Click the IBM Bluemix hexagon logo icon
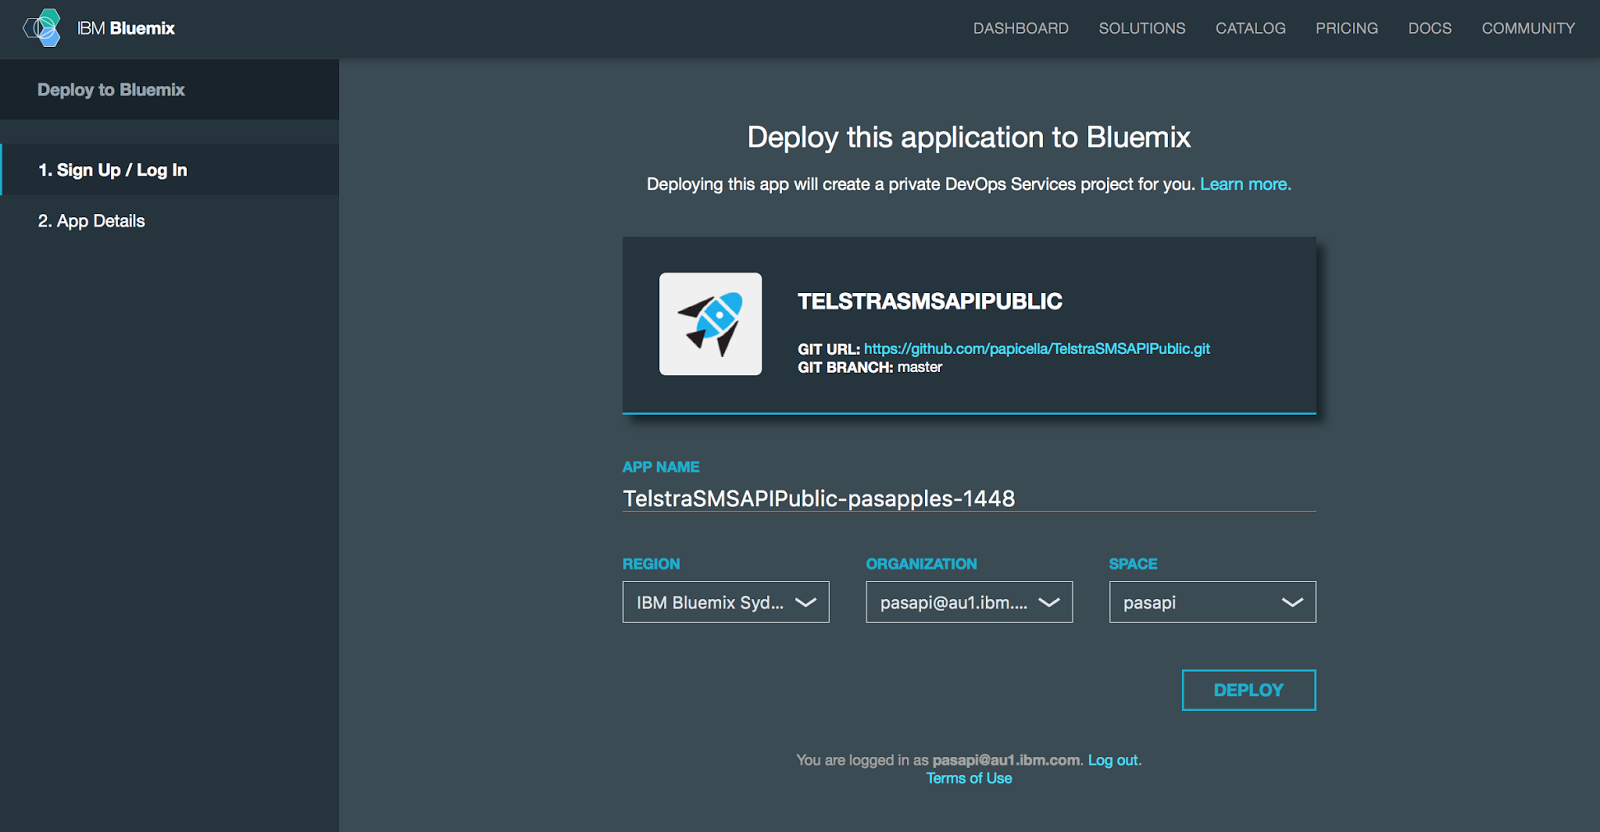The width and height of the screenshot is (1600, 832). [42, 28]
